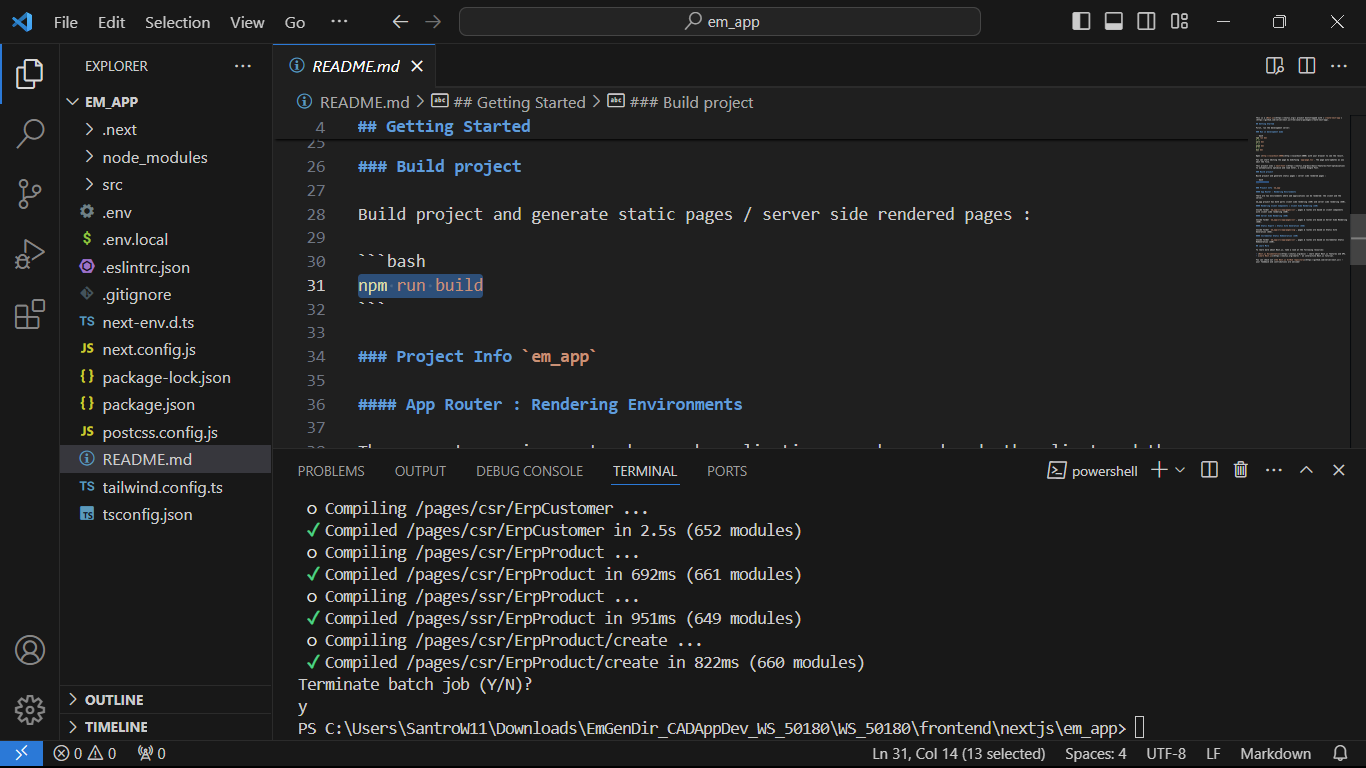Open the Edit menu
This screenshot has width=1366, height=768.
coord(112,22)
